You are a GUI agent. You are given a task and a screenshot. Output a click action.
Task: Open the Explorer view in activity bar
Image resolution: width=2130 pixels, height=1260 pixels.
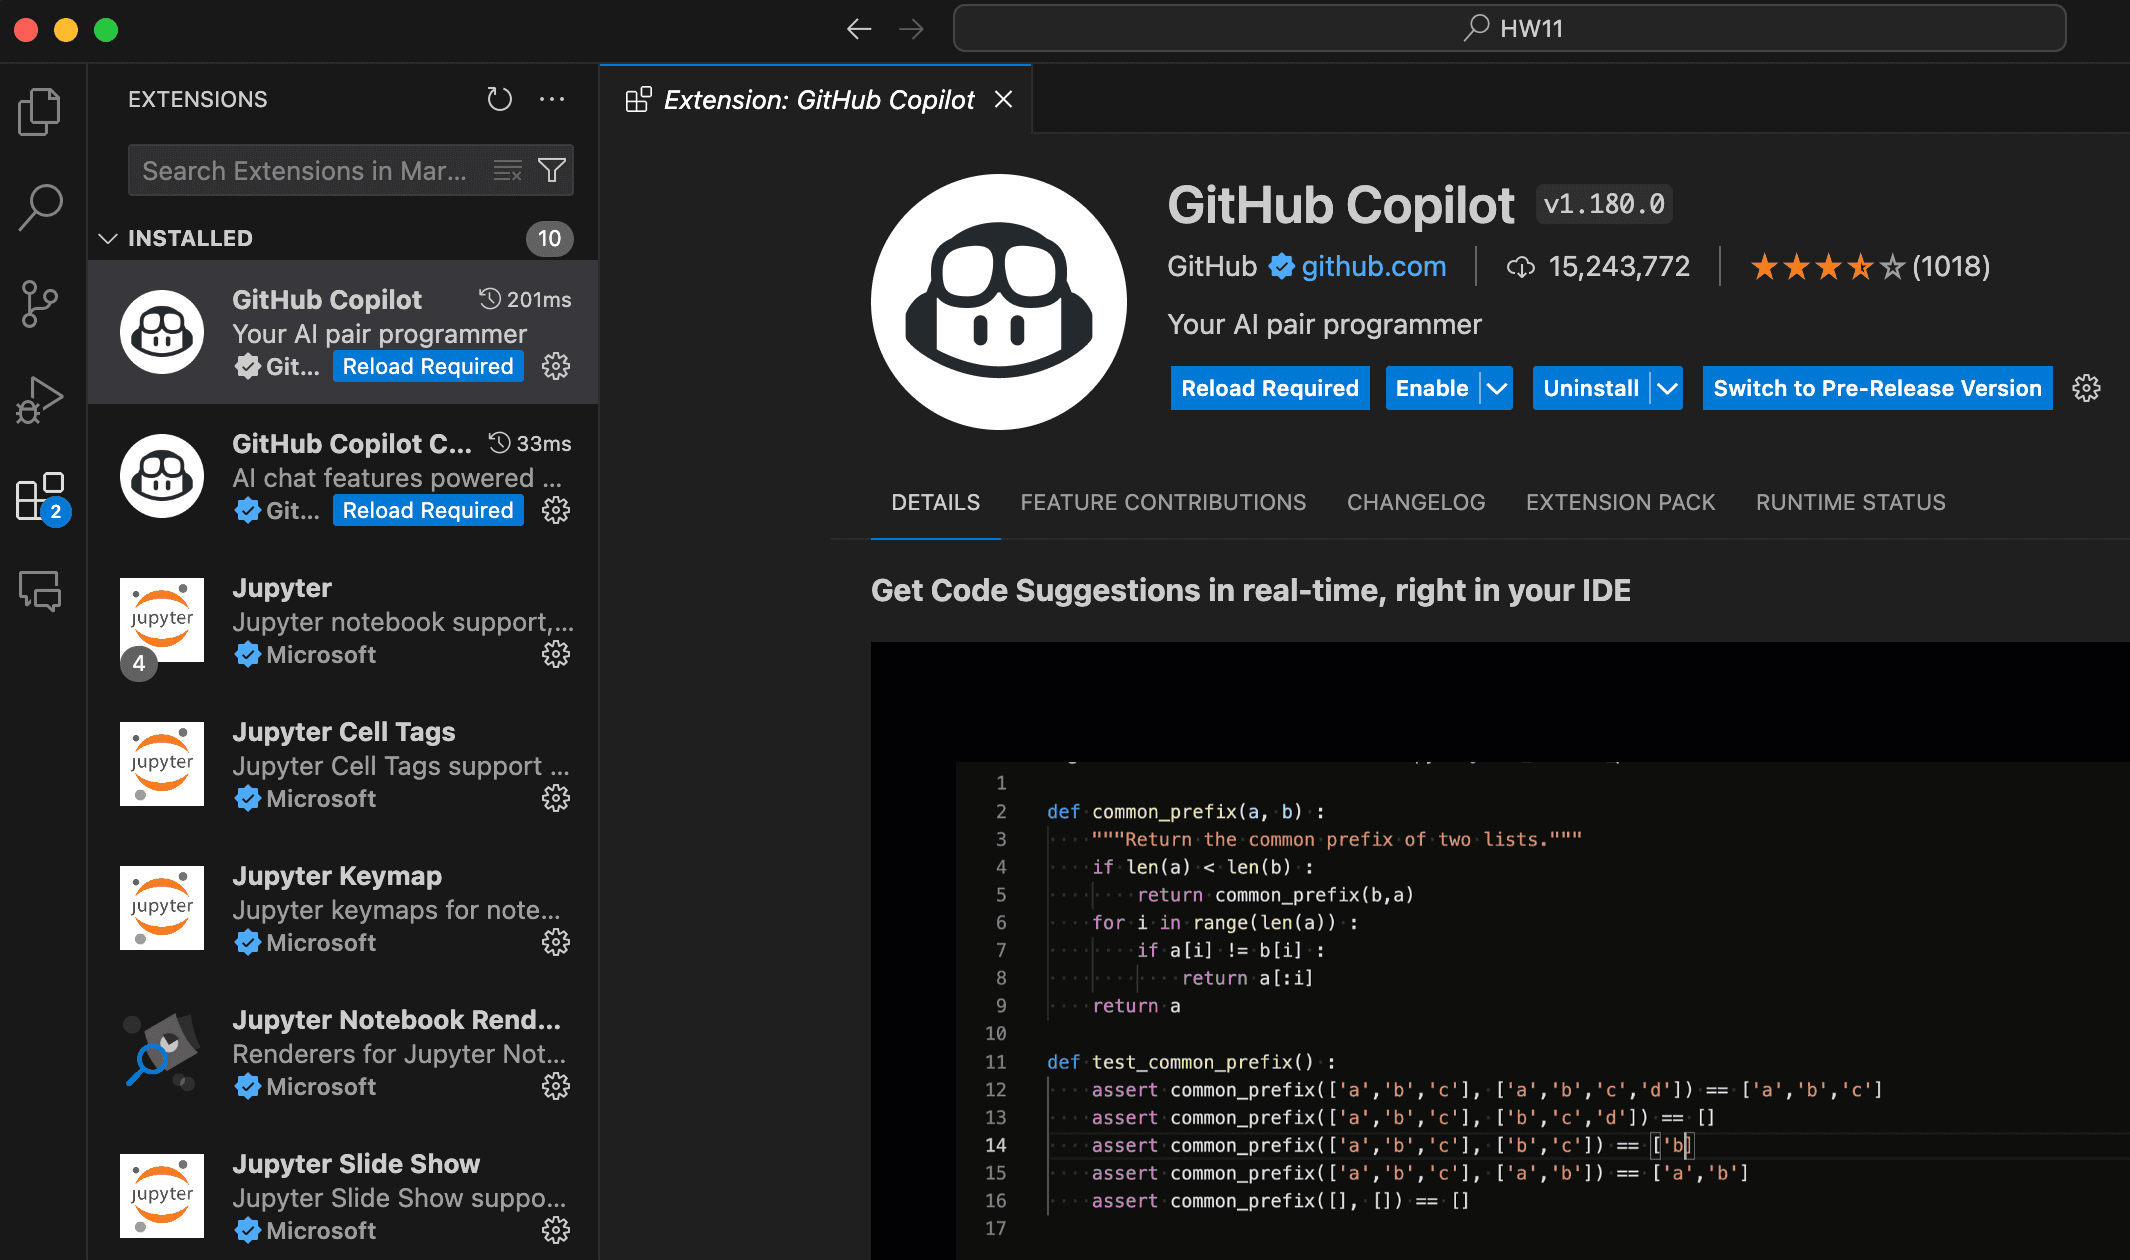[x=40, y=111]
